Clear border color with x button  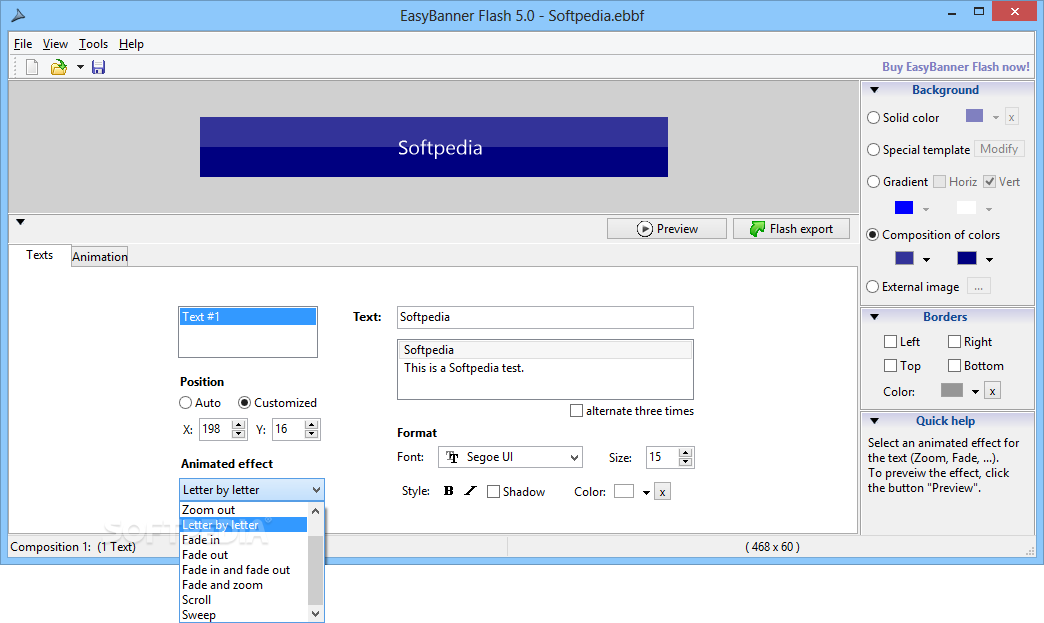[992, 391]
